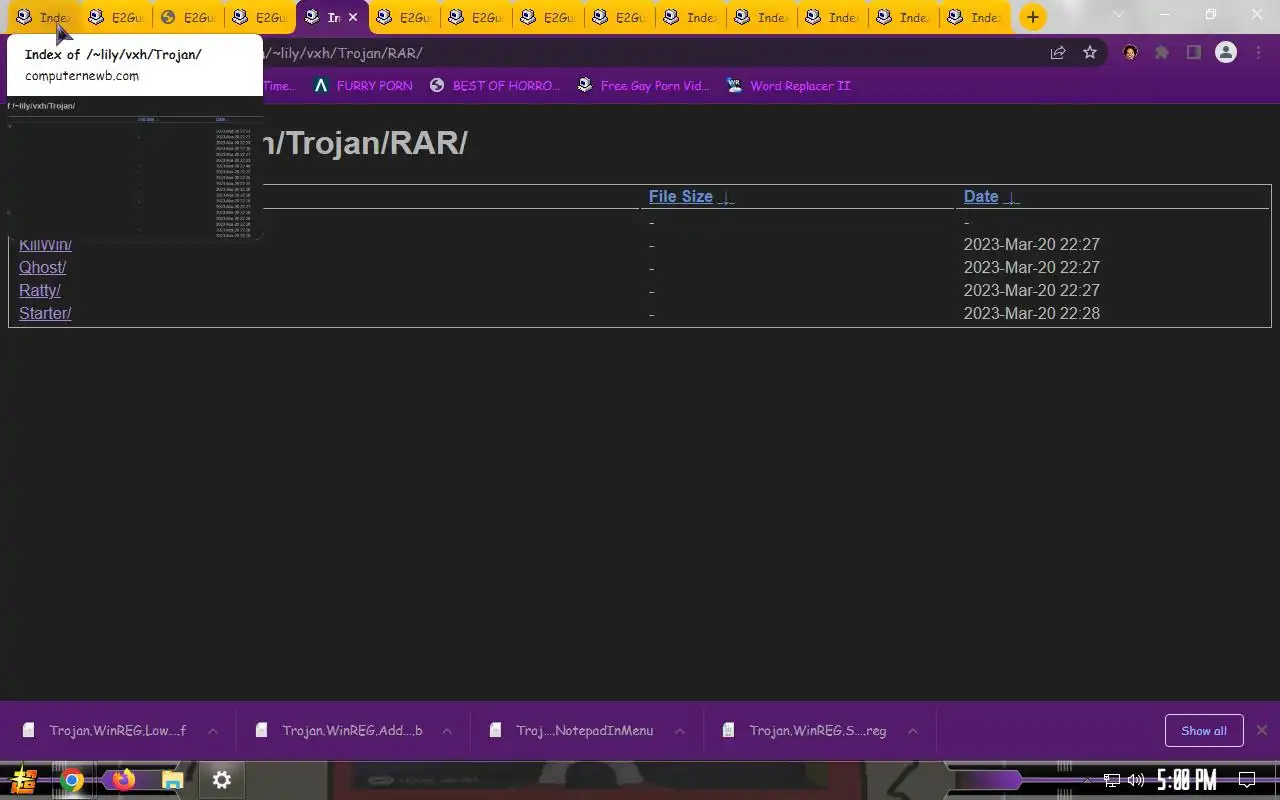Image resolution: width=1280 pixels, height=800 pixels.
Task: Open File Explorer from the taskbar
Action: 173,781
